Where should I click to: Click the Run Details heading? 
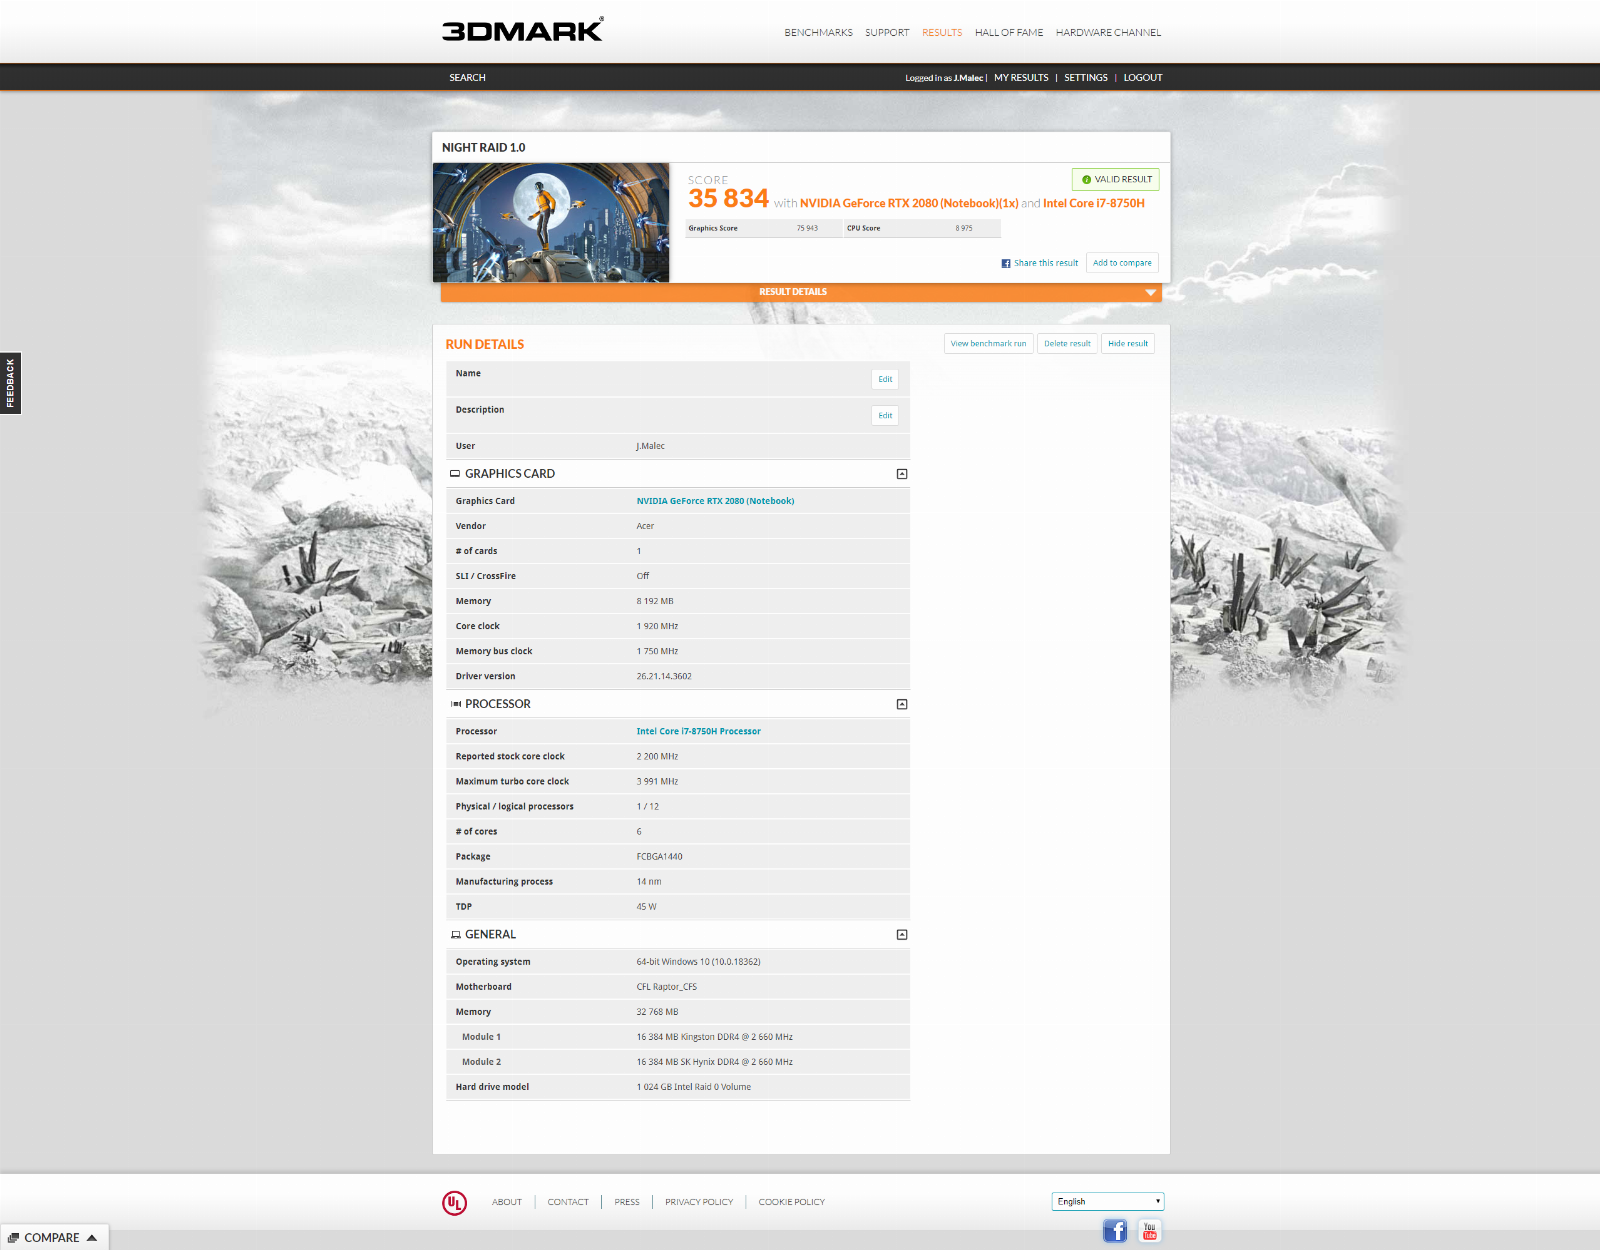(485, 345)
